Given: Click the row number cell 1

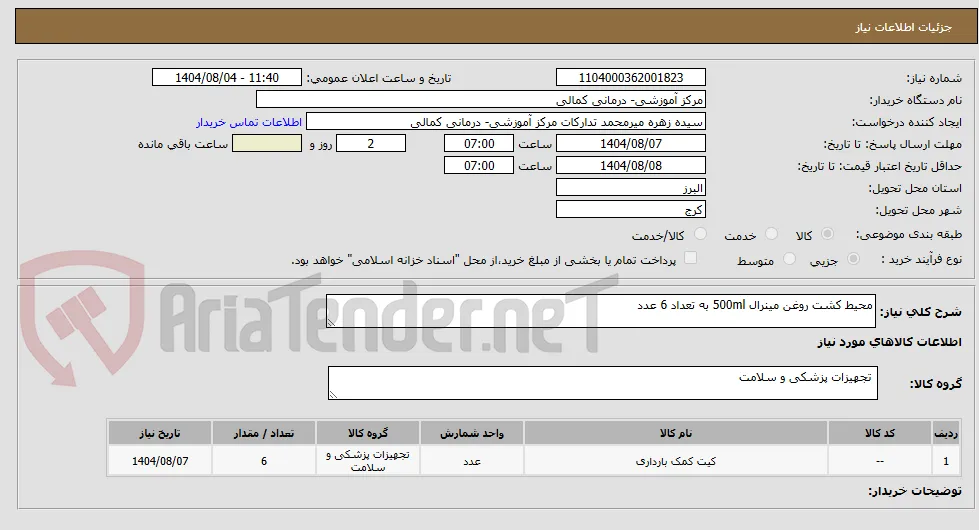Looking at the screenshot, I should coord(946,461).
